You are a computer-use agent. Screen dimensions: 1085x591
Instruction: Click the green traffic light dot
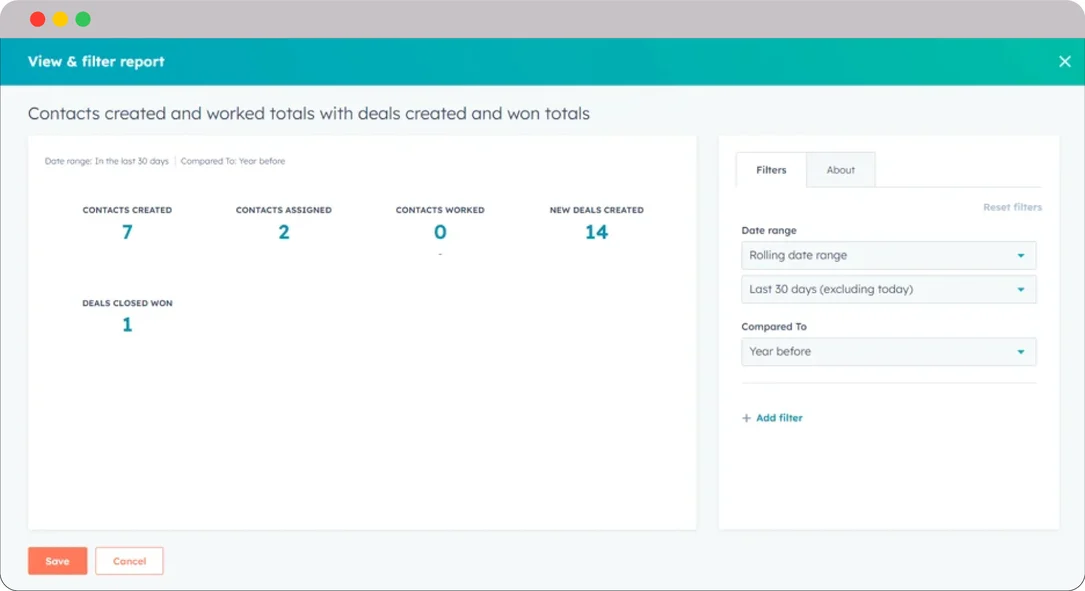click(x=82, y=18)
